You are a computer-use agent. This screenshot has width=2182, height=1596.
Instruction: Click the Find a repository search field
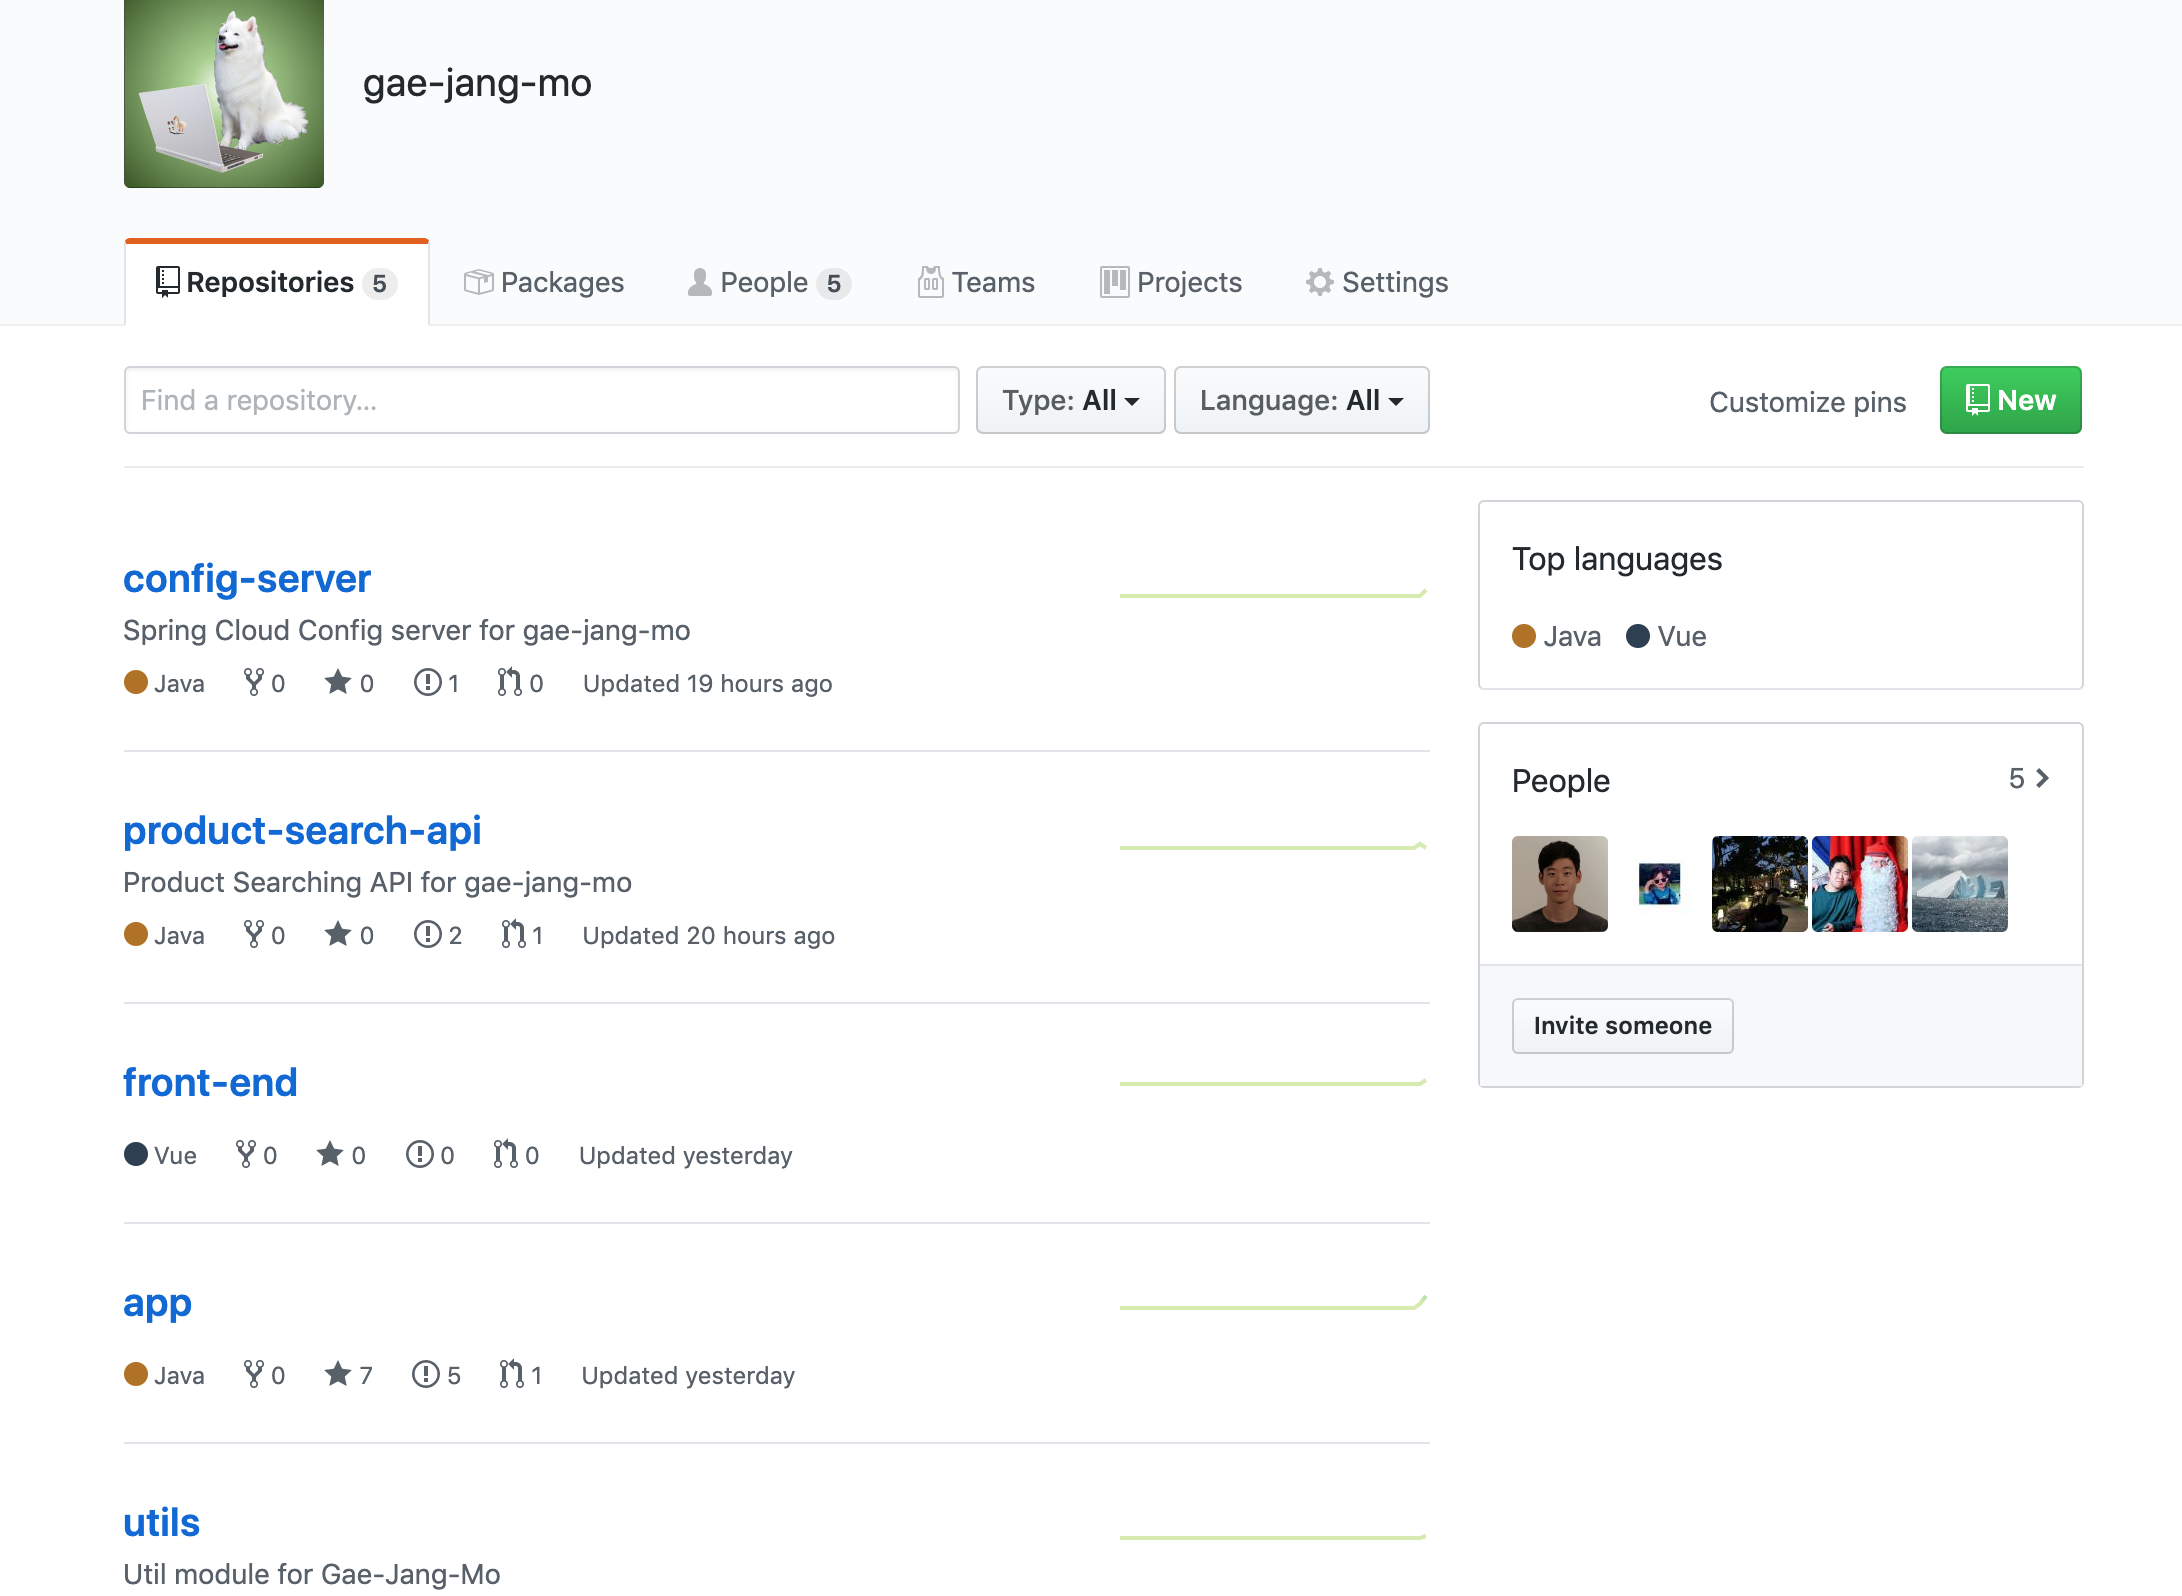541,400
